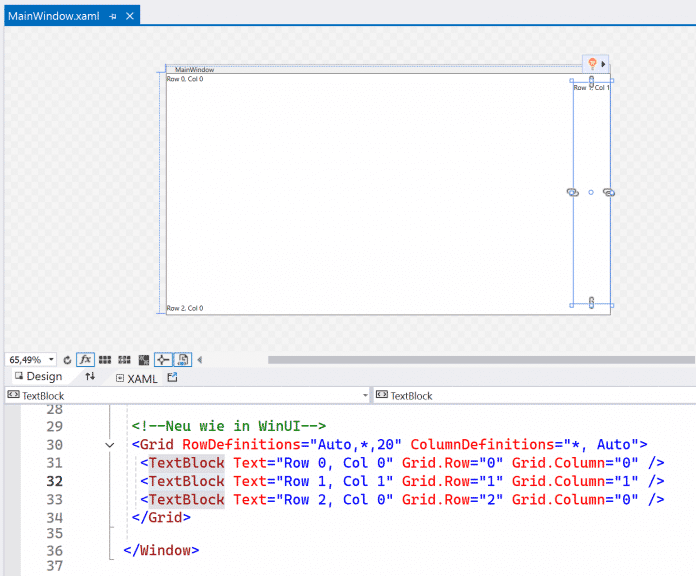The height and width of the screenshot is (576, 696).
Task: Pop out the XAML view to a new window
Action: [172, 378]
